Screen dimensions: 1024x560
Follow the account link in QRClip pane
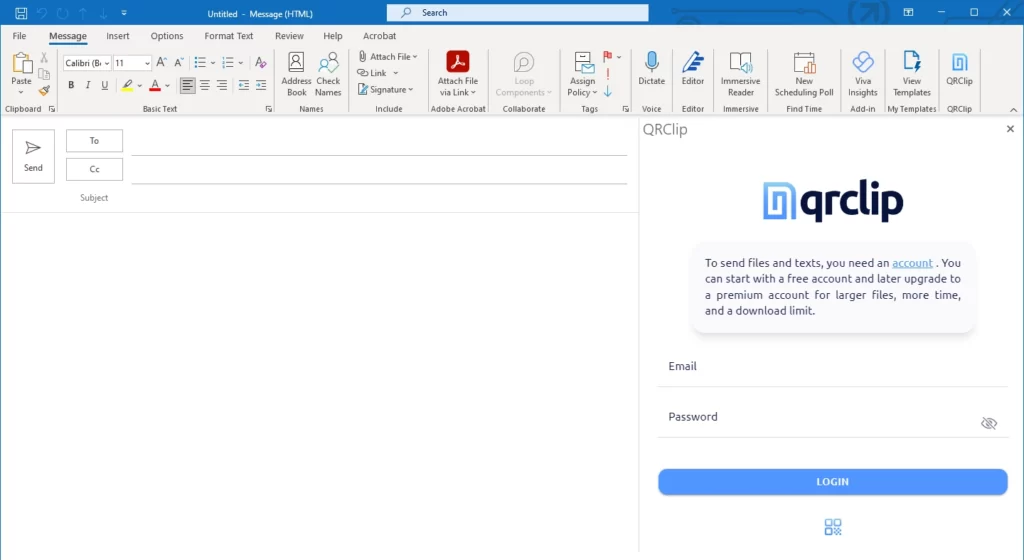point(912,263)
